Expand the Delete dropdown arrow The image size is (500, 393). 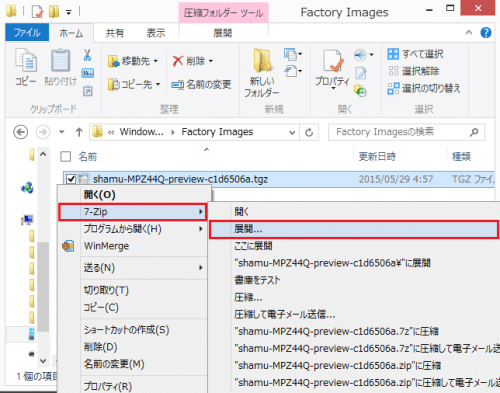pyautogui.click(x=211, y=61)
